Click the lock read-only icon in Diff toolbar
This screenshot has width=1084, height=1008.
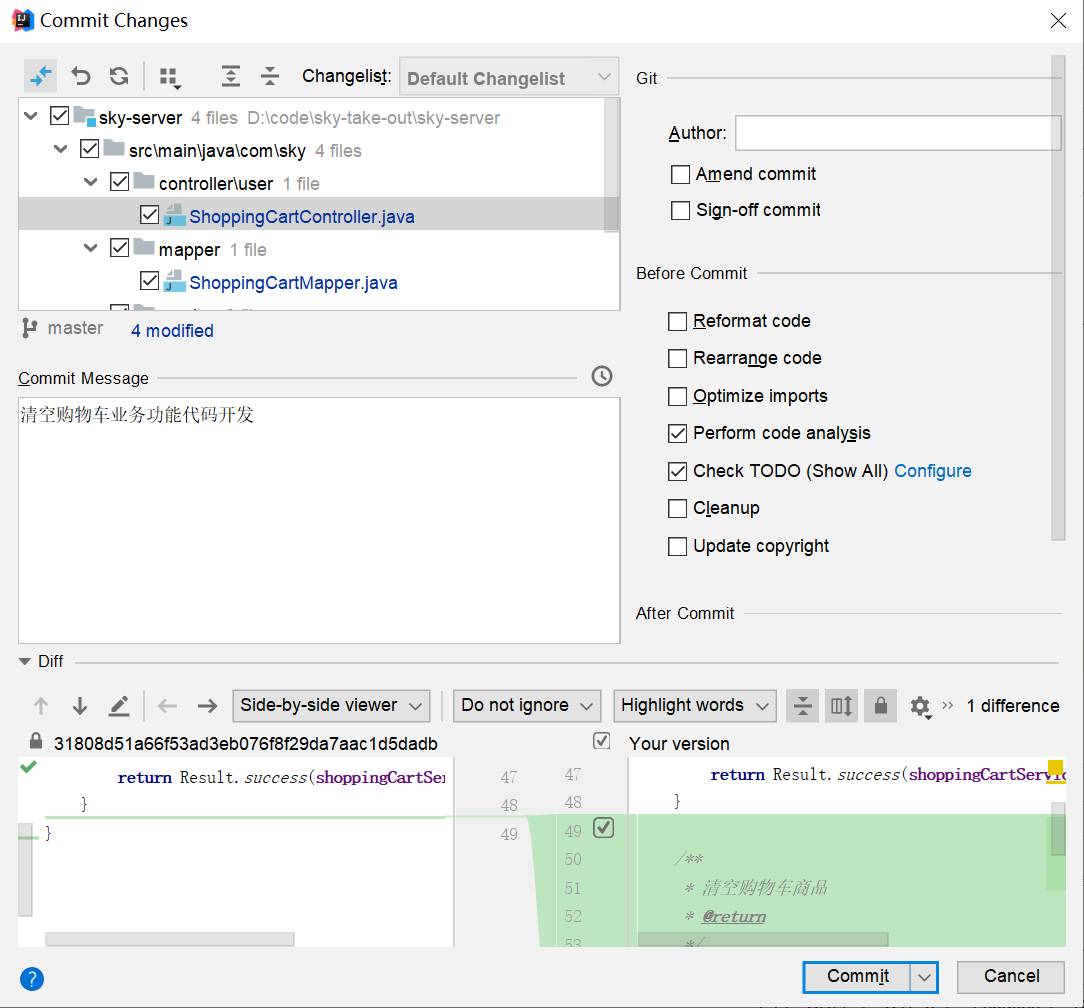[880, 706]
